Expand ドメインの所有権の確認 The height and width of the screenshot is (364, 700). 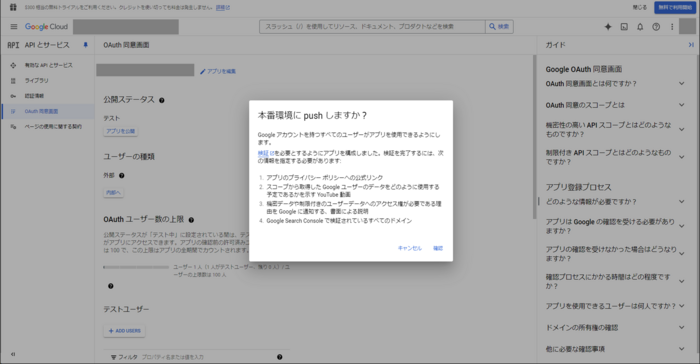[615, 327]
